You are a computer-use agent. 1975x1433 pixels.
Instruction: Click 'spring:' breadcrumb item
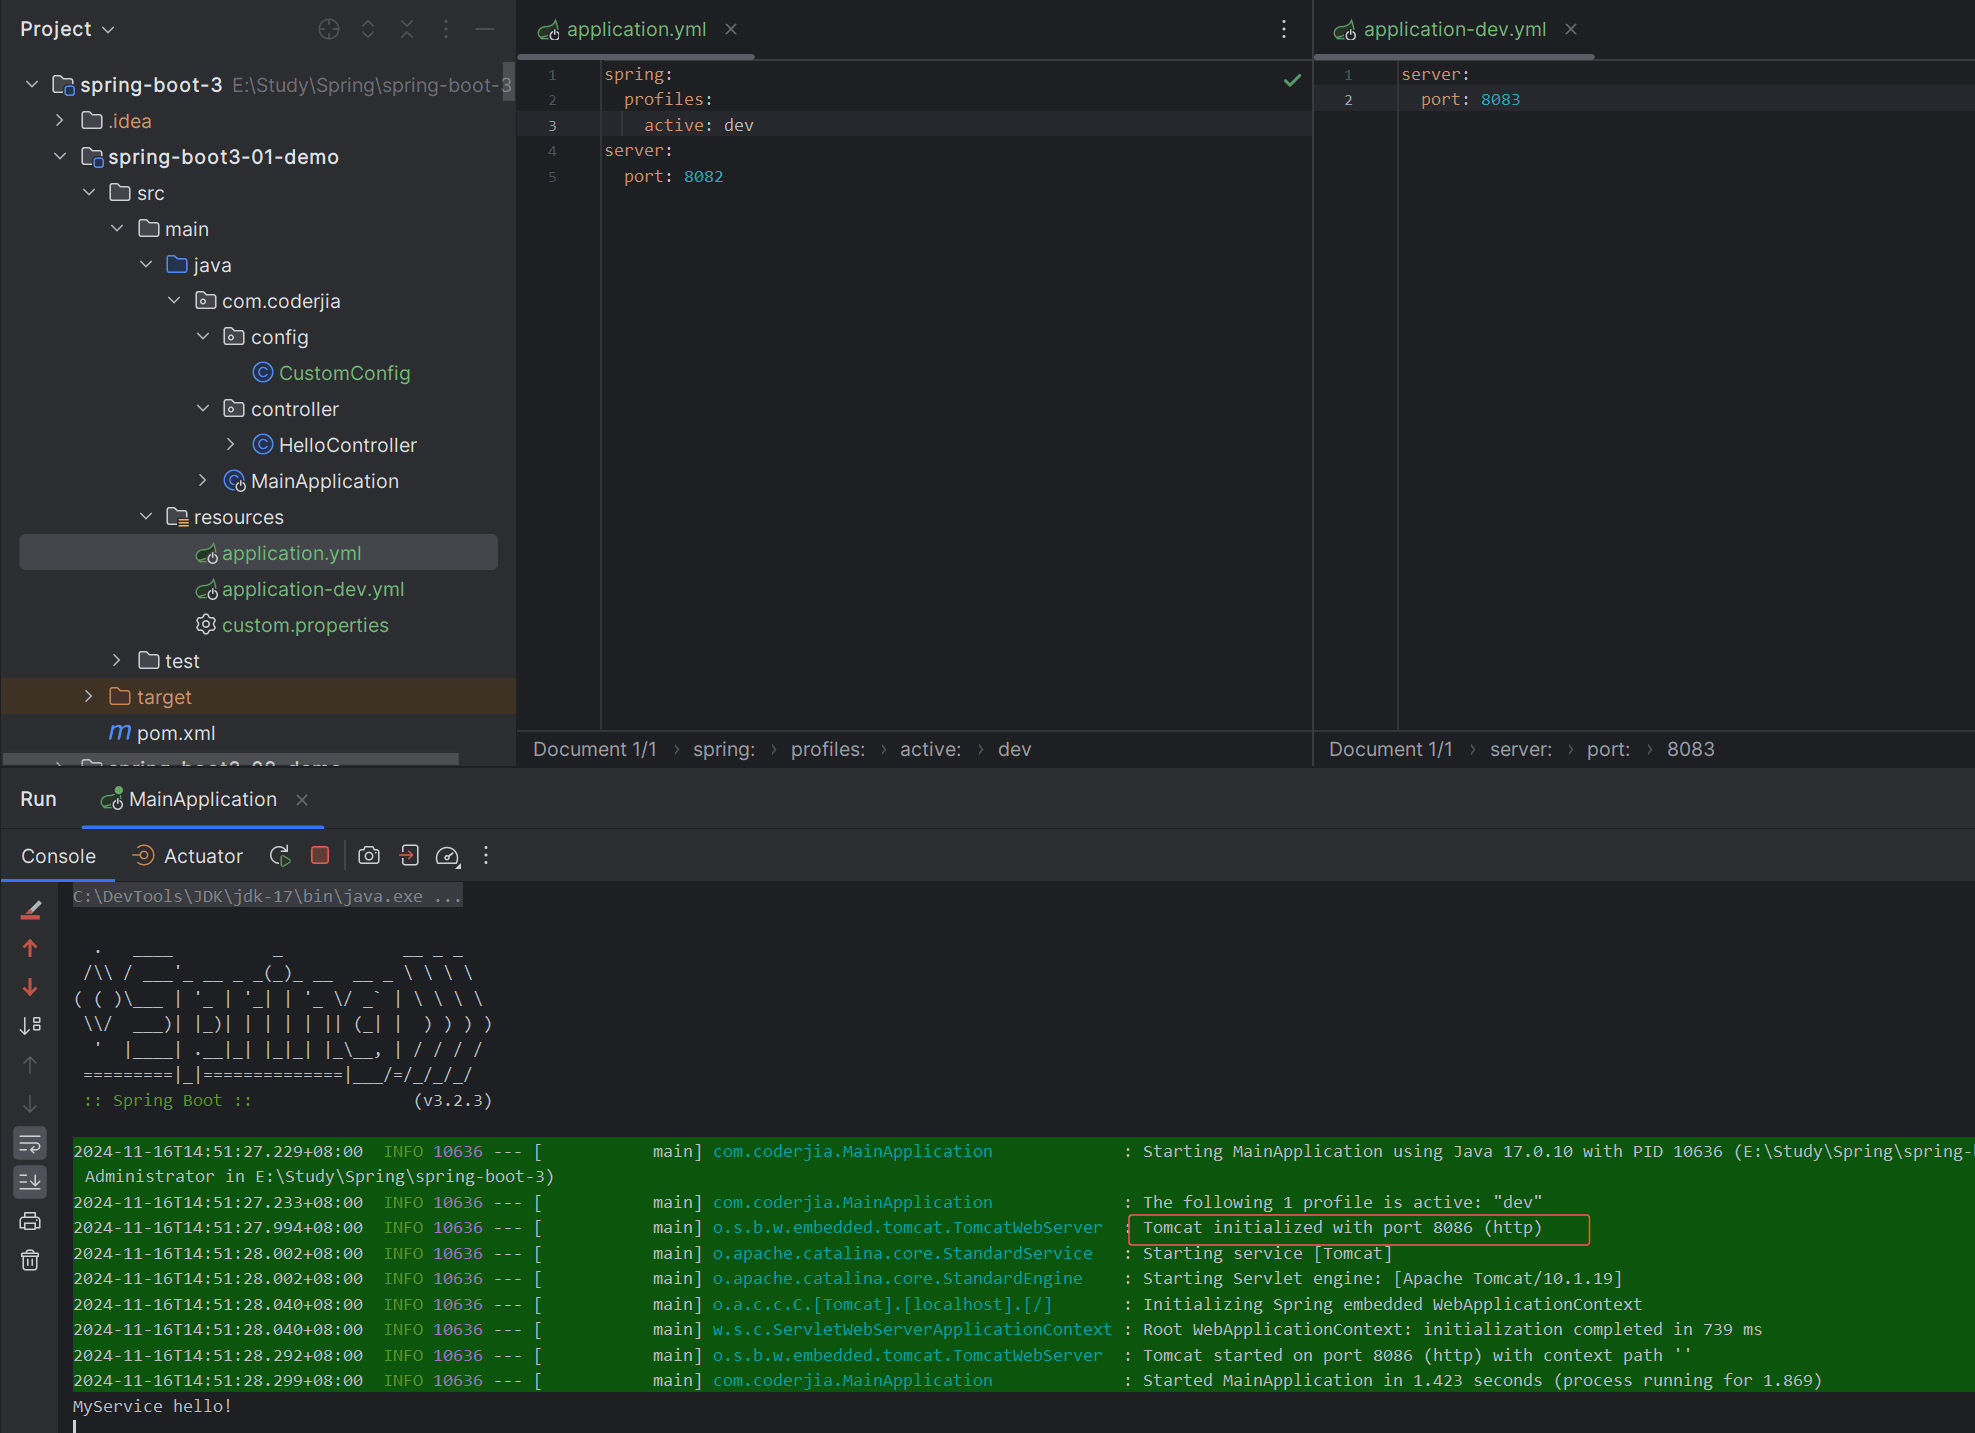723,749
